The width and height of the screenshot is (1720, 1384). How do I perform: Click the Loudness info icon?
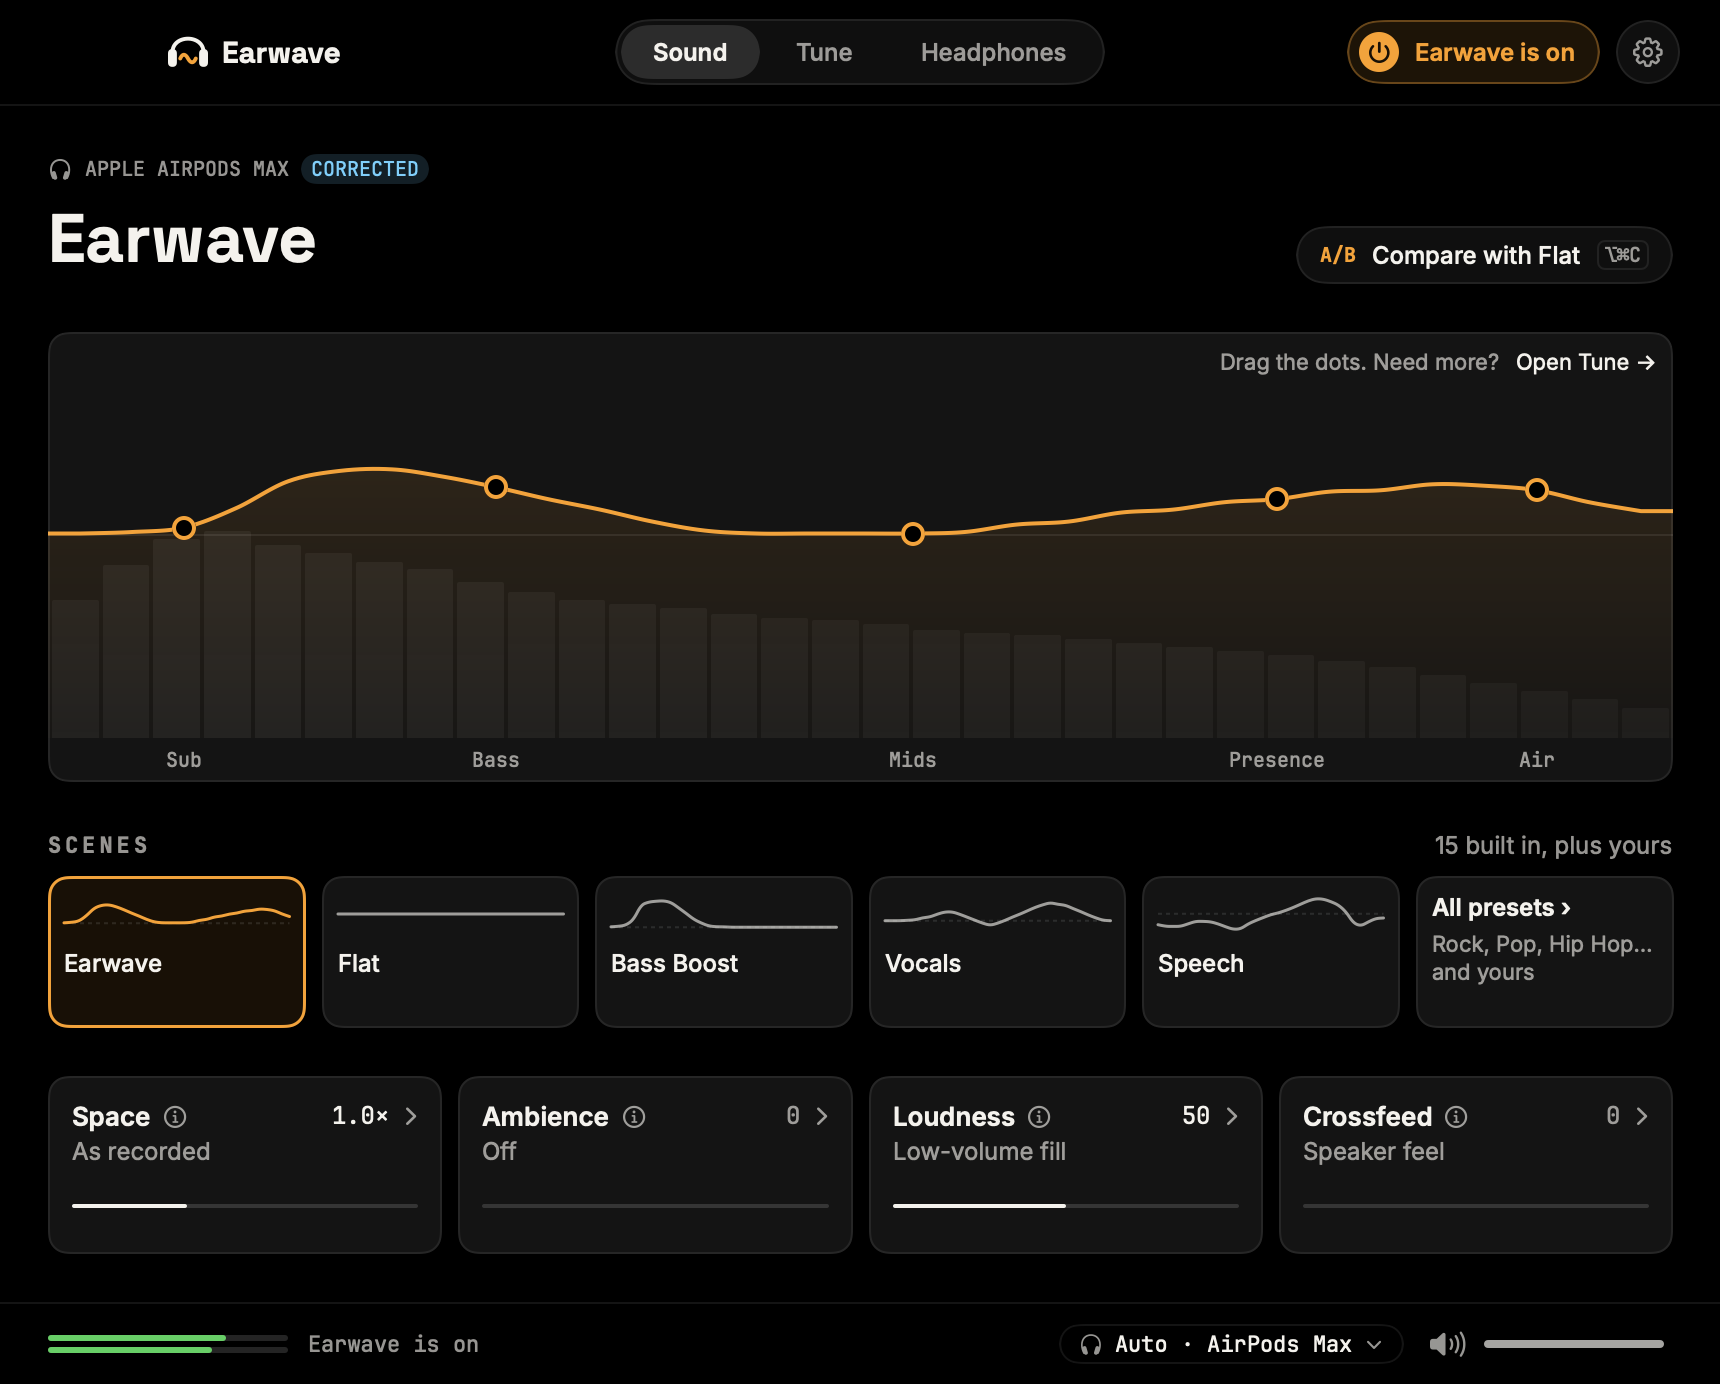coord(1039,1116)
